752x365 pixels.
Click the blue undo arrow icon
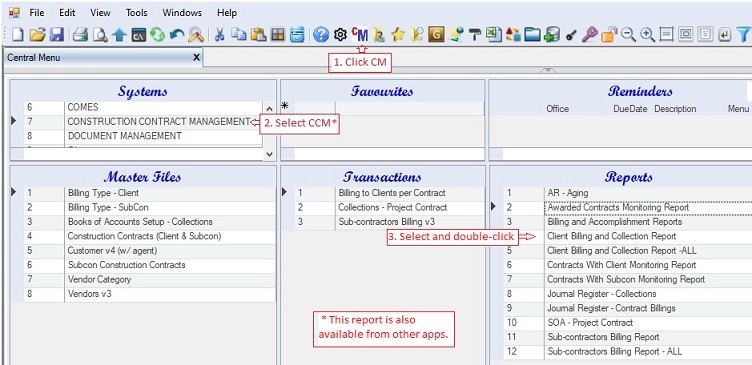pos(176,35)
